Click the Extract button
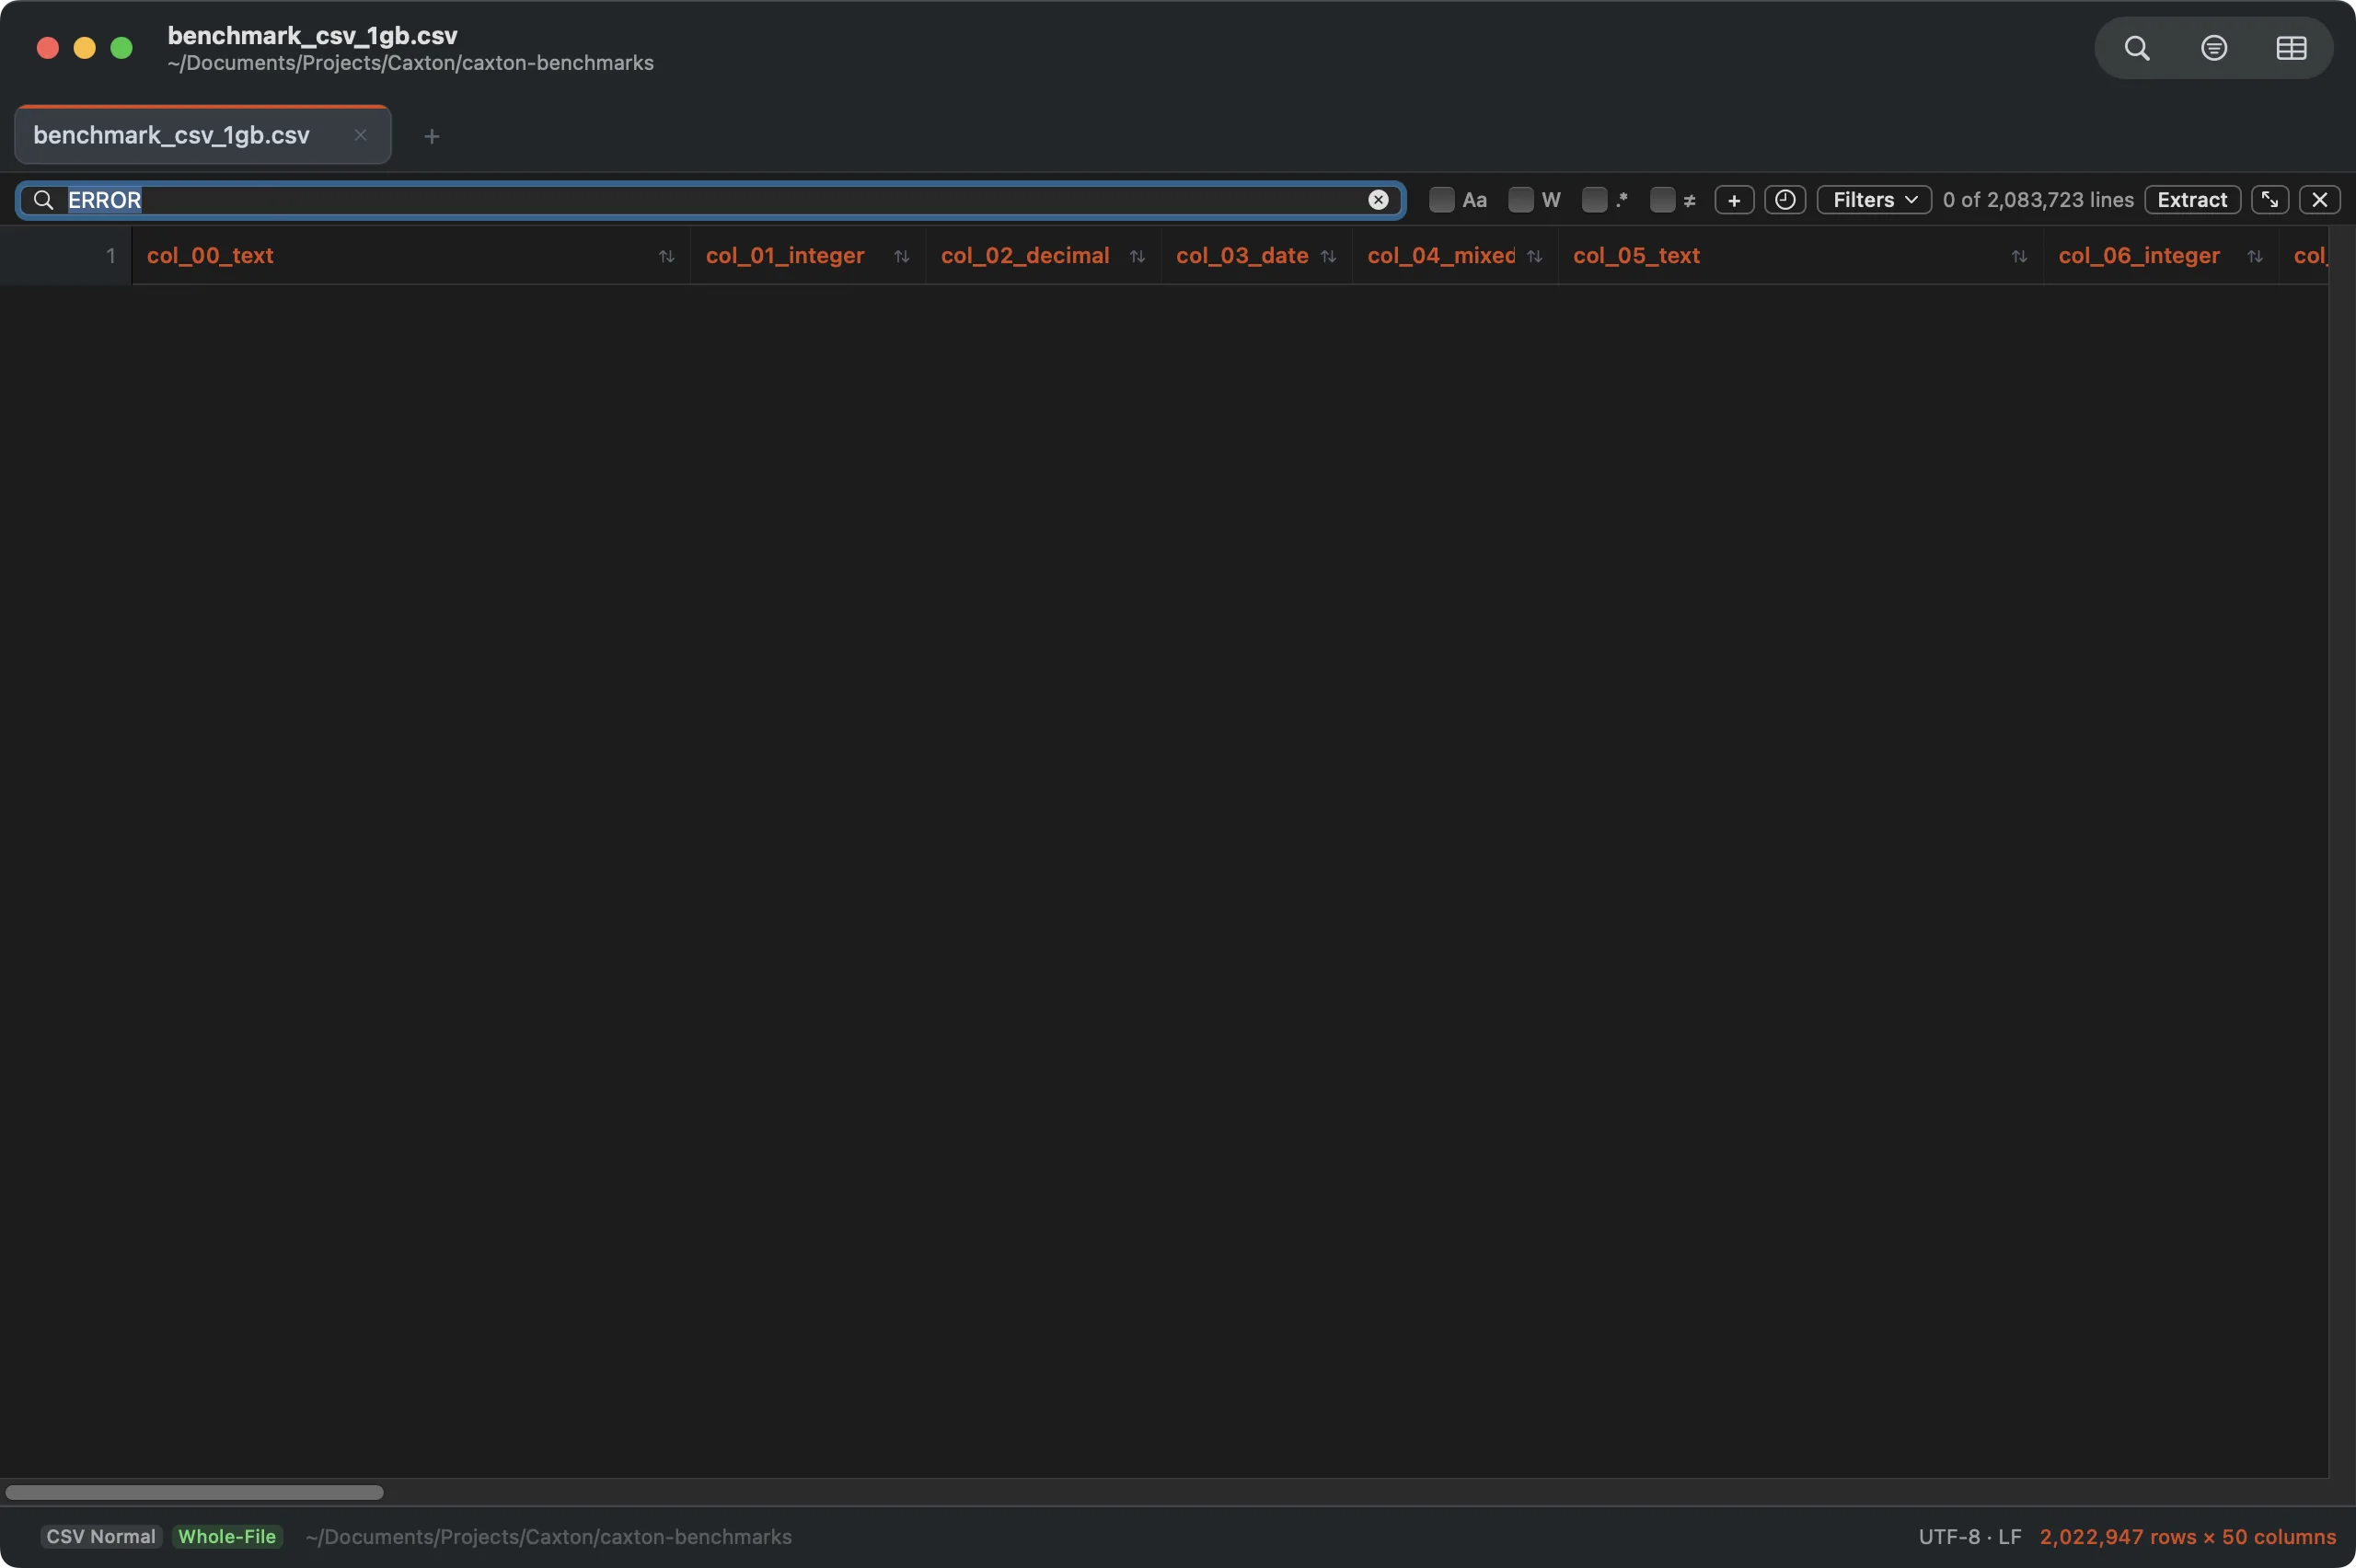Viewport: 2356px width, 1568px height. coord(2192,200)
